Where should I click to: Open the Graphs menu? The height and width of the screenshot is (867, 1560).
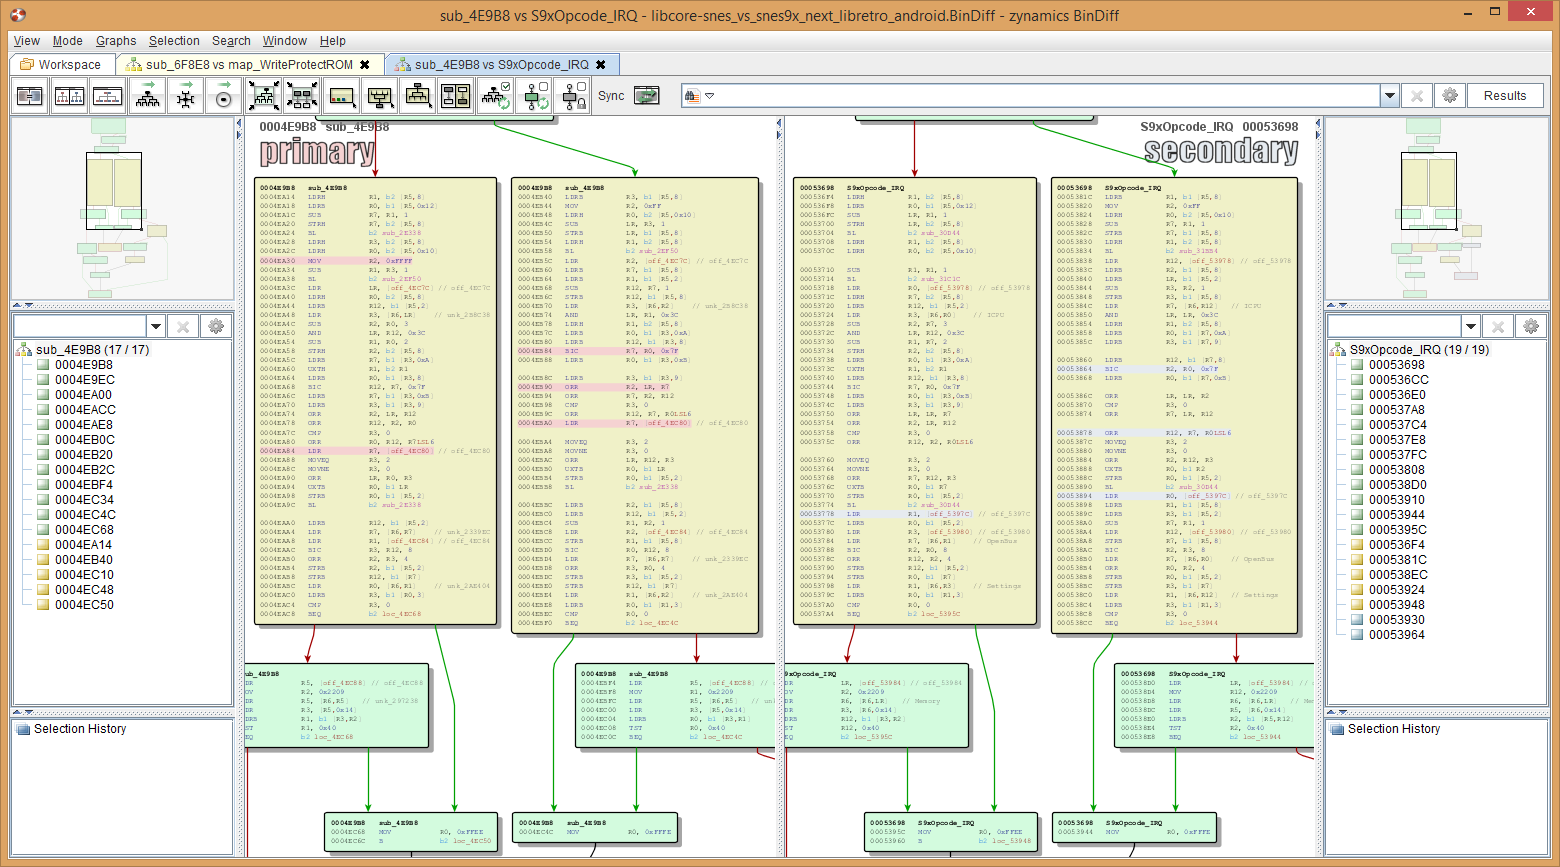(x=116, y=41)
